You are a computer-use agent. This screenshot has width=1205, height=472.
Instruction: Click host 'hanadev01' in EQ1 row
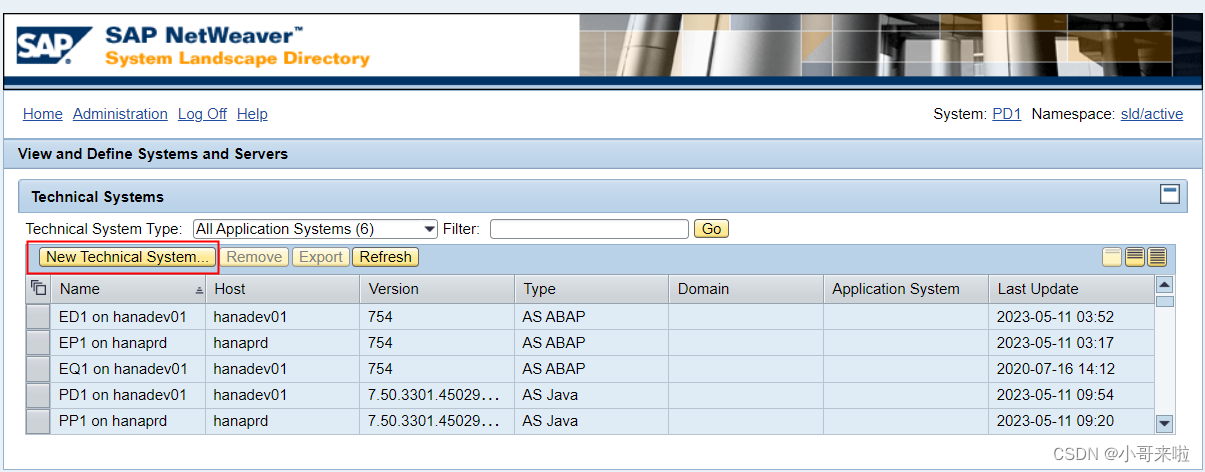(x=250, y=369)
